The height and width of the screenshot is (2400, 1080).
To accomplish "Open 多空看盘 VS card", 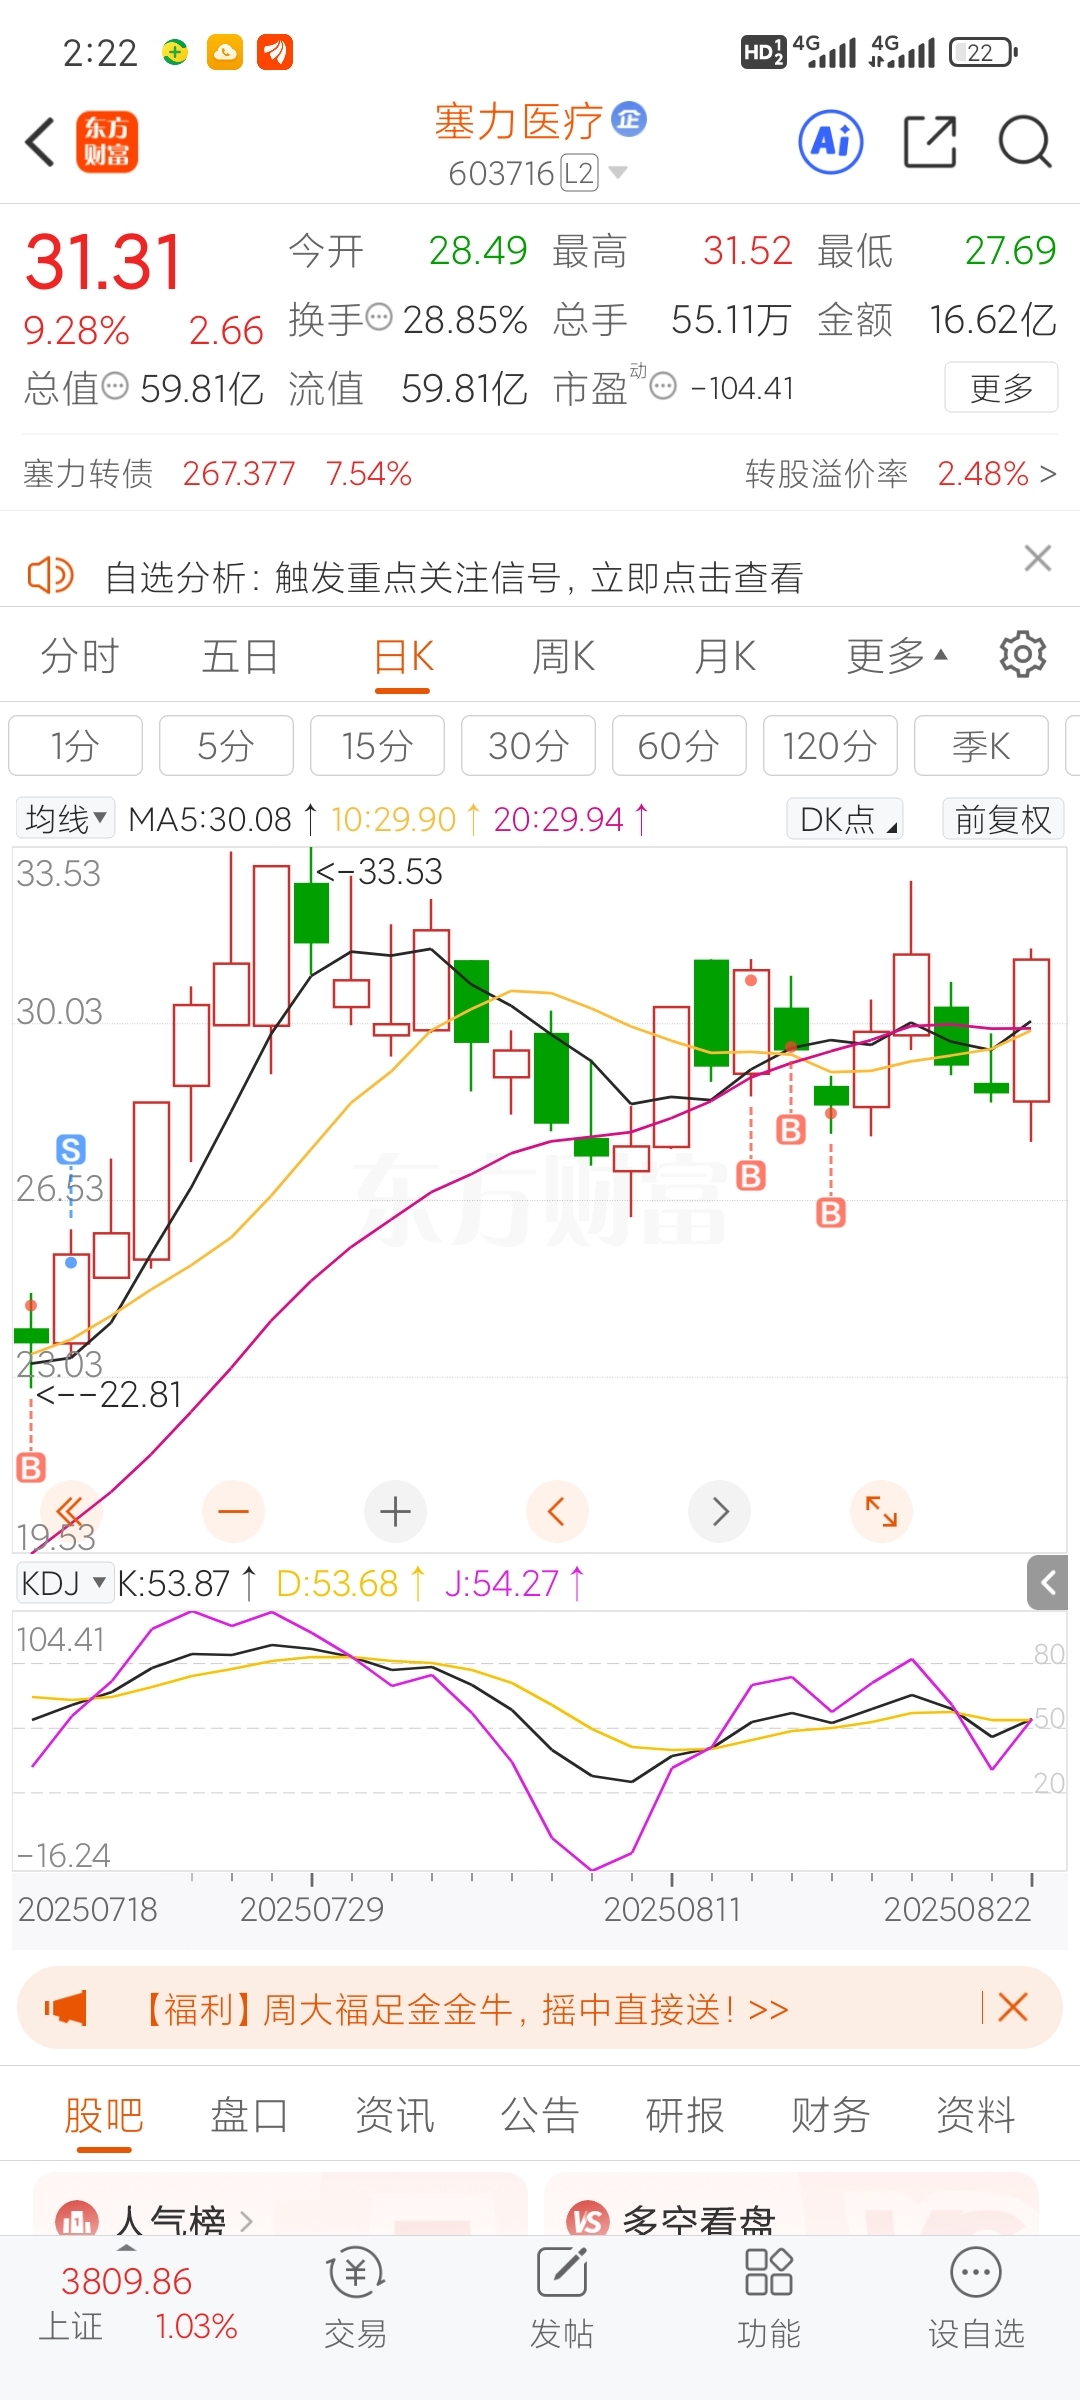I will pos(790,2206).
